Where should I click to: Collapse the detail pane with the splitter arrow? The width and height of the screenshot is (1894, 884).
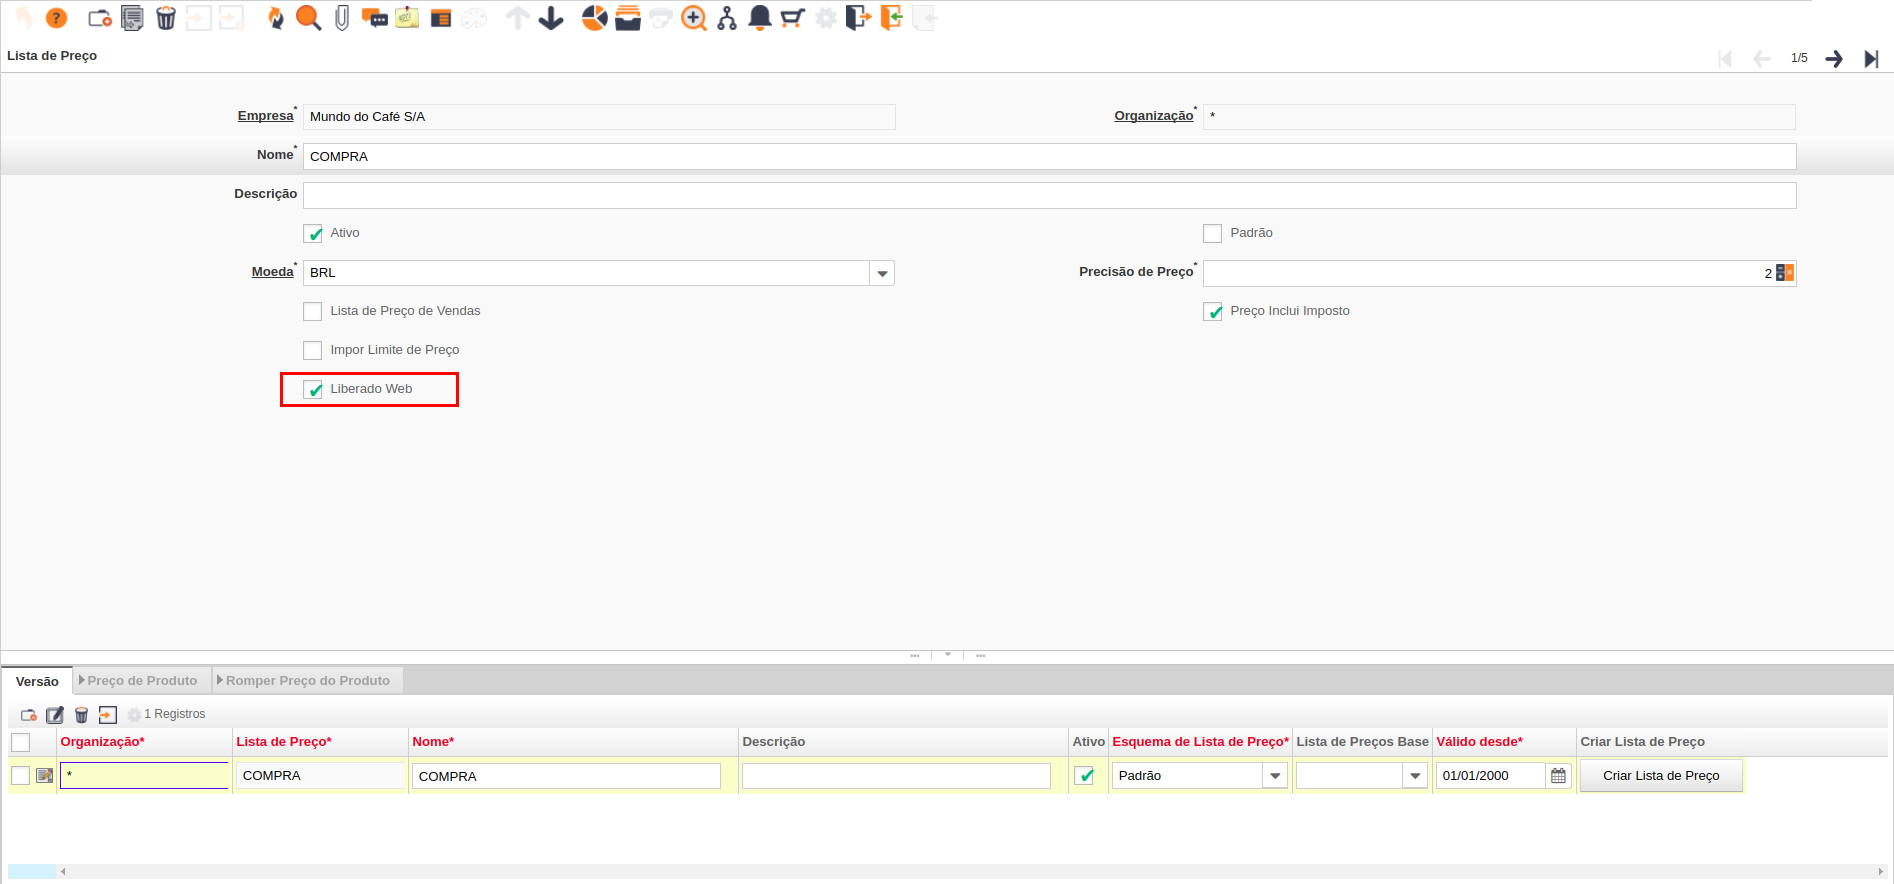[x=948, y=655]
